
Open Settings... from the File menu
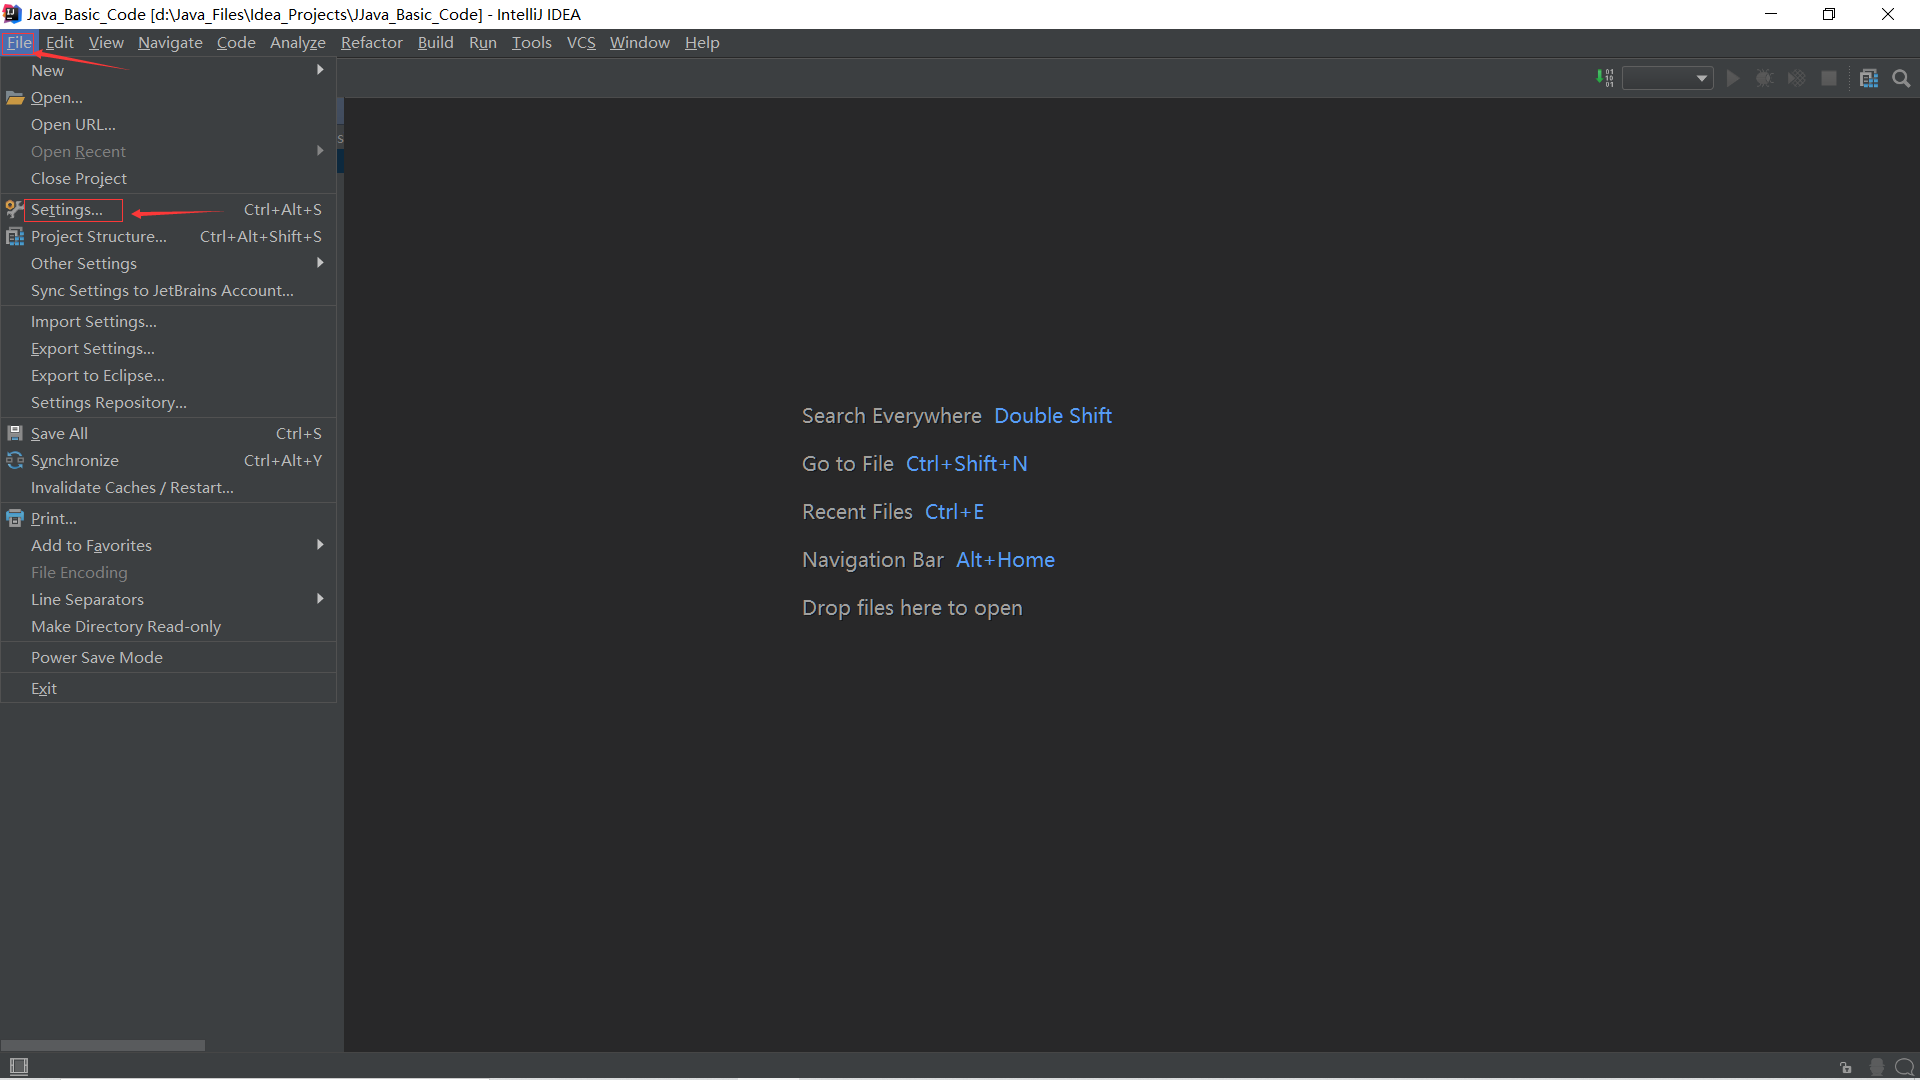click(x=67, y=209)
